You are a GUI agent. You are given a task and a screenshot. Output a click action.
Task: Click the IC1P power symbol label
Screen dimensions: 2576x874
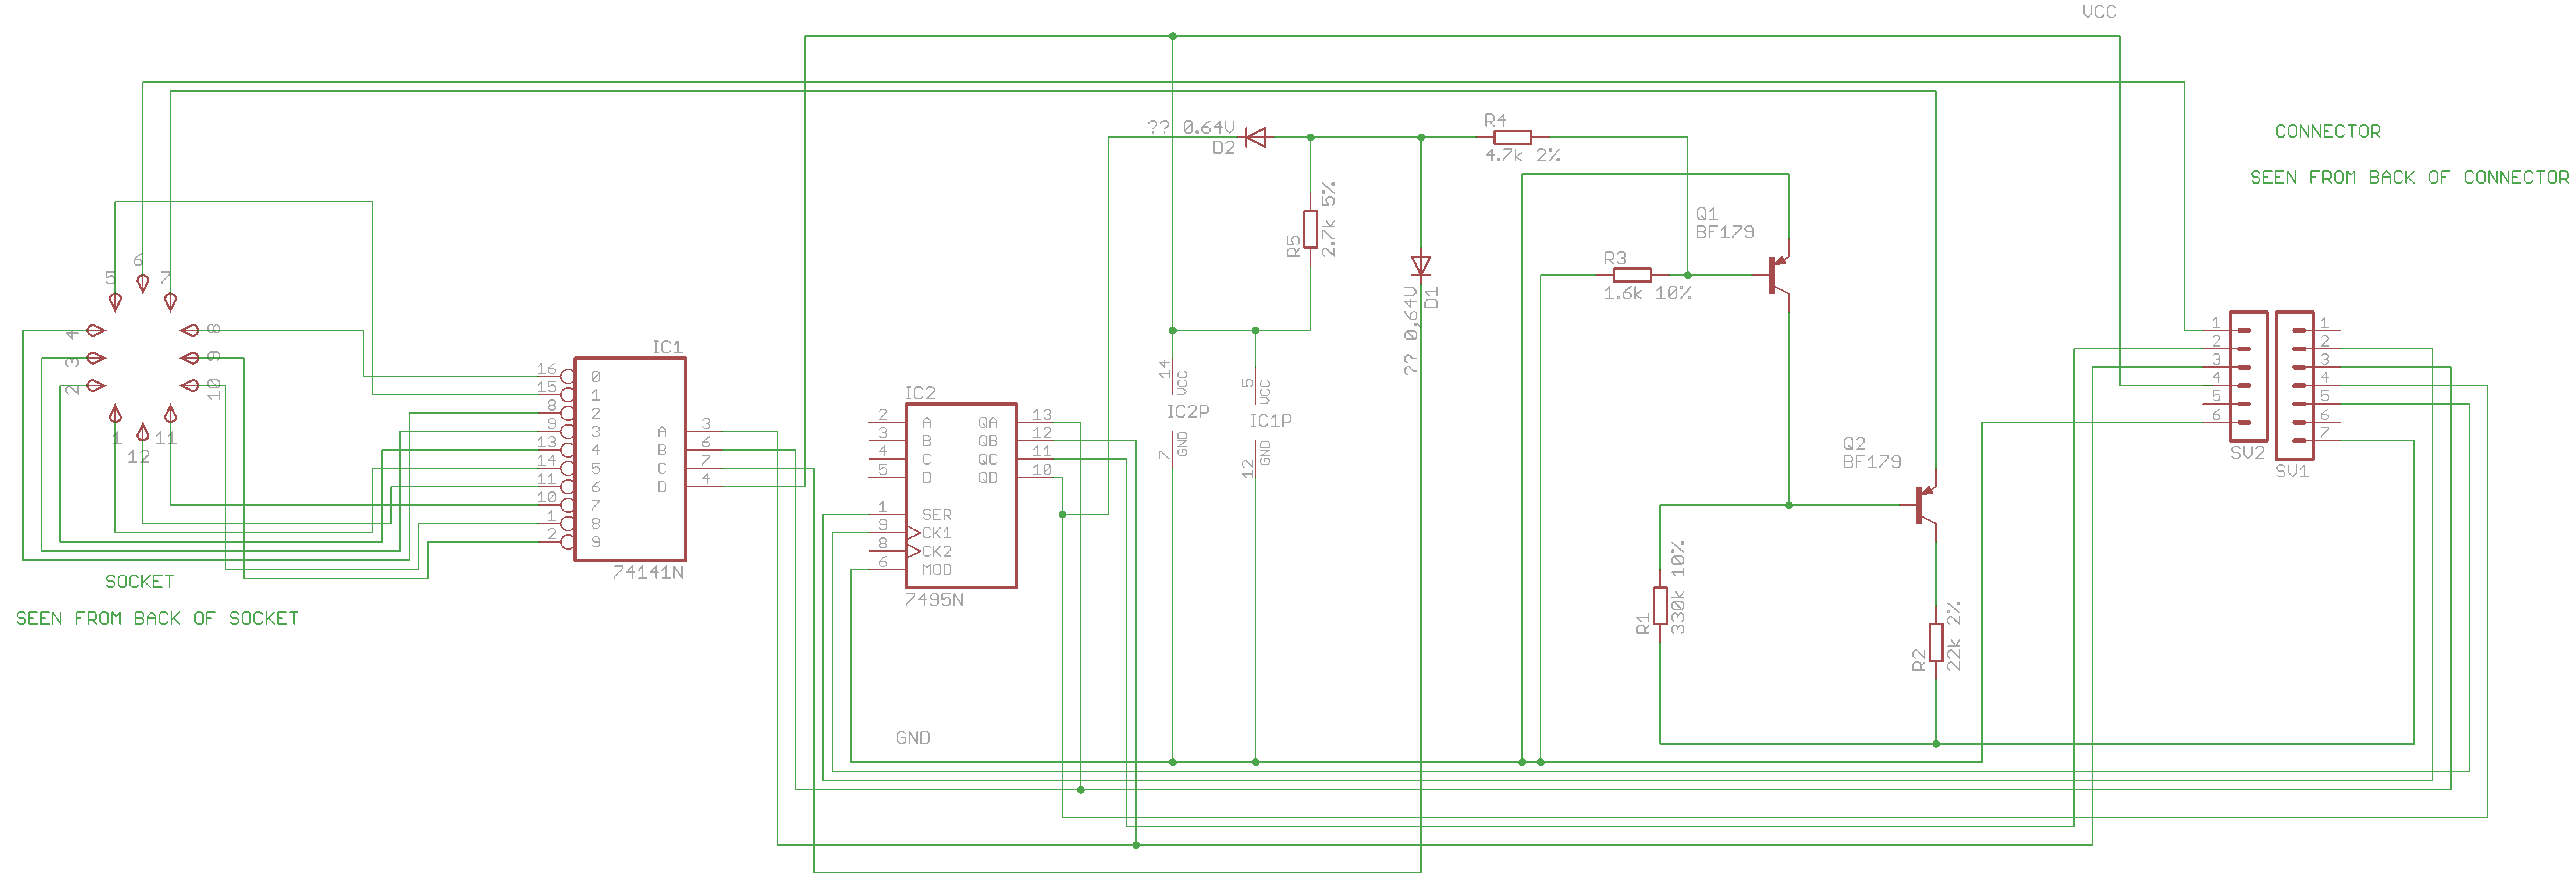pyautogui.click(x=1270, y=421)
